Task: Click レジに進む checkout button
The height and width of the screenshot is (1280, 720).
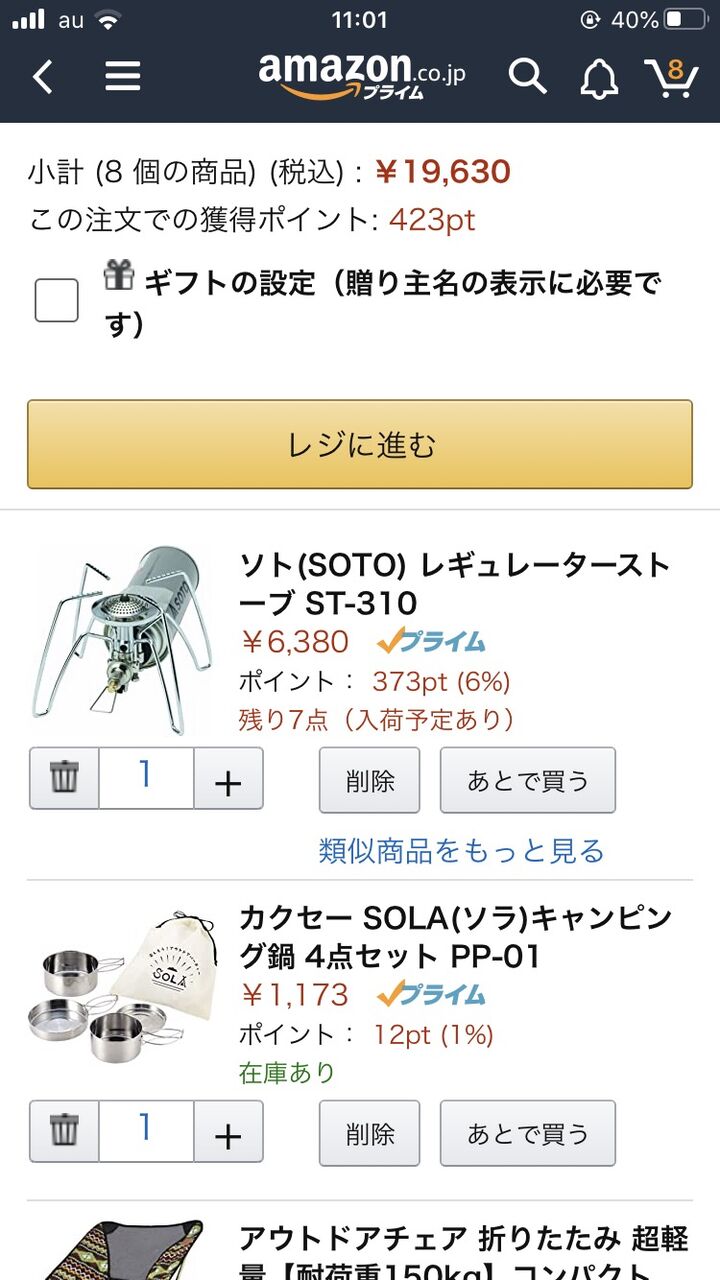Action: click(x=360, y=445)
